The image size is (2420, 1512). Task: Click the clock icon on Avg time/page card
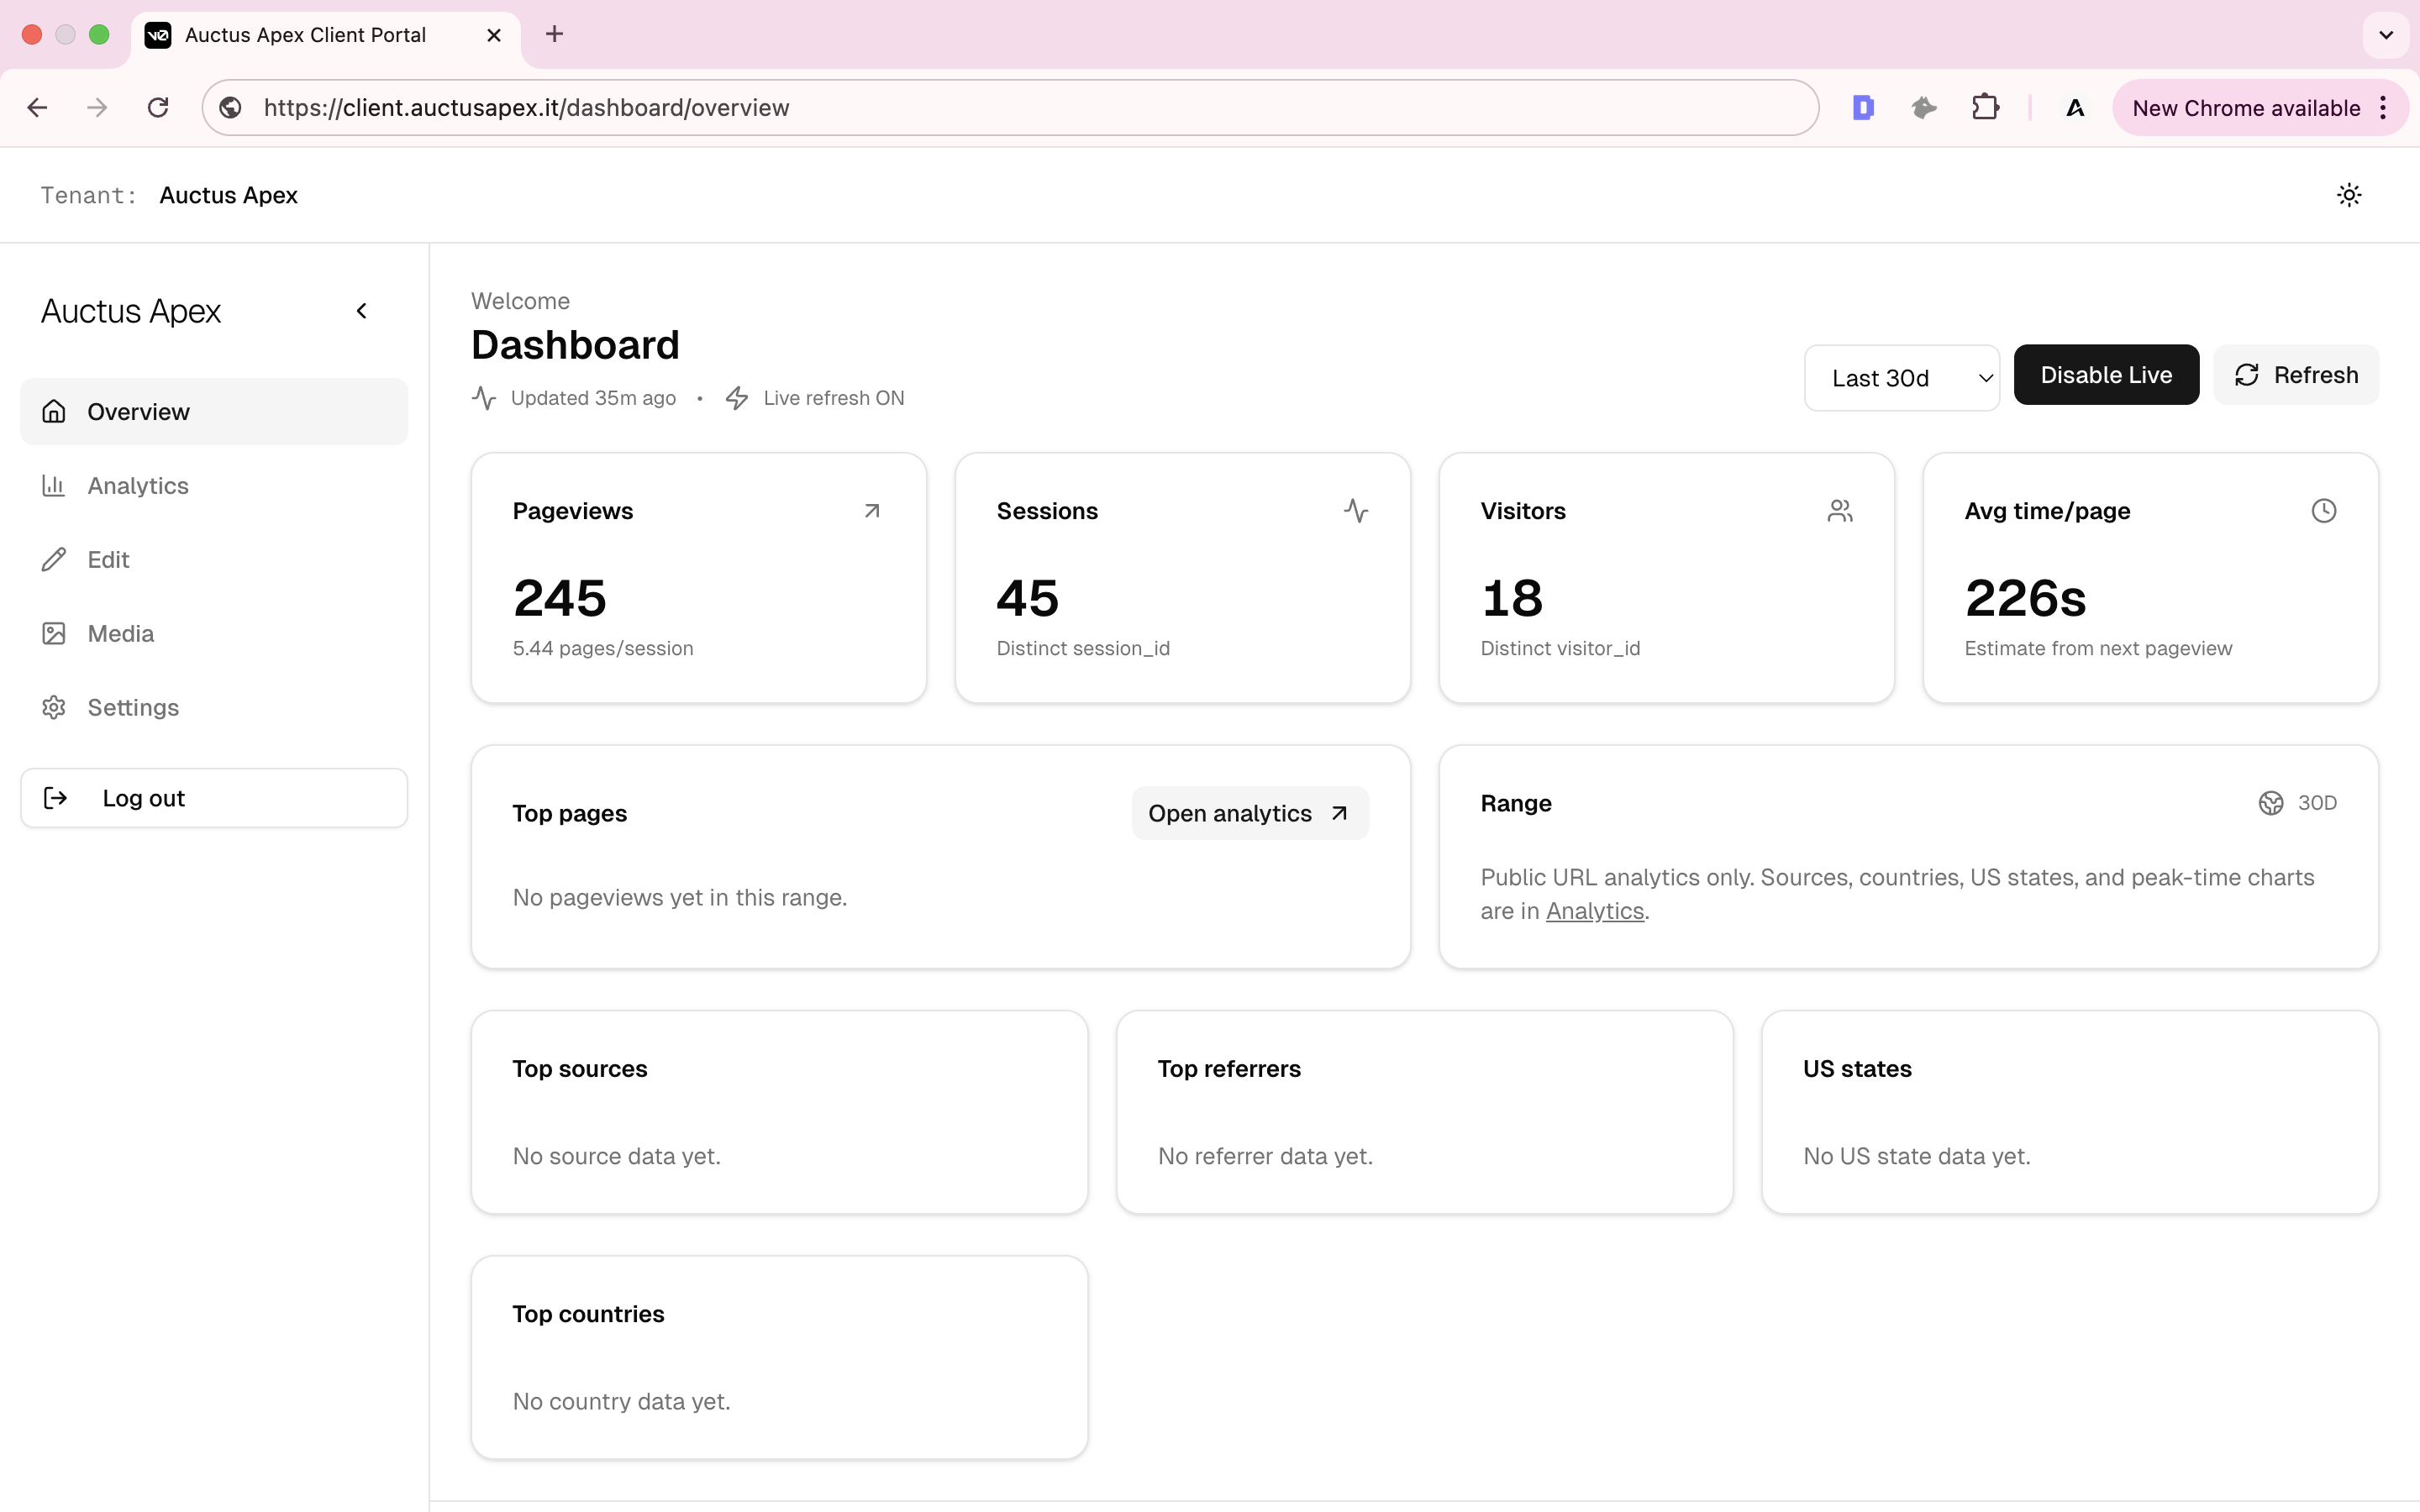[x=2324, y=511]
